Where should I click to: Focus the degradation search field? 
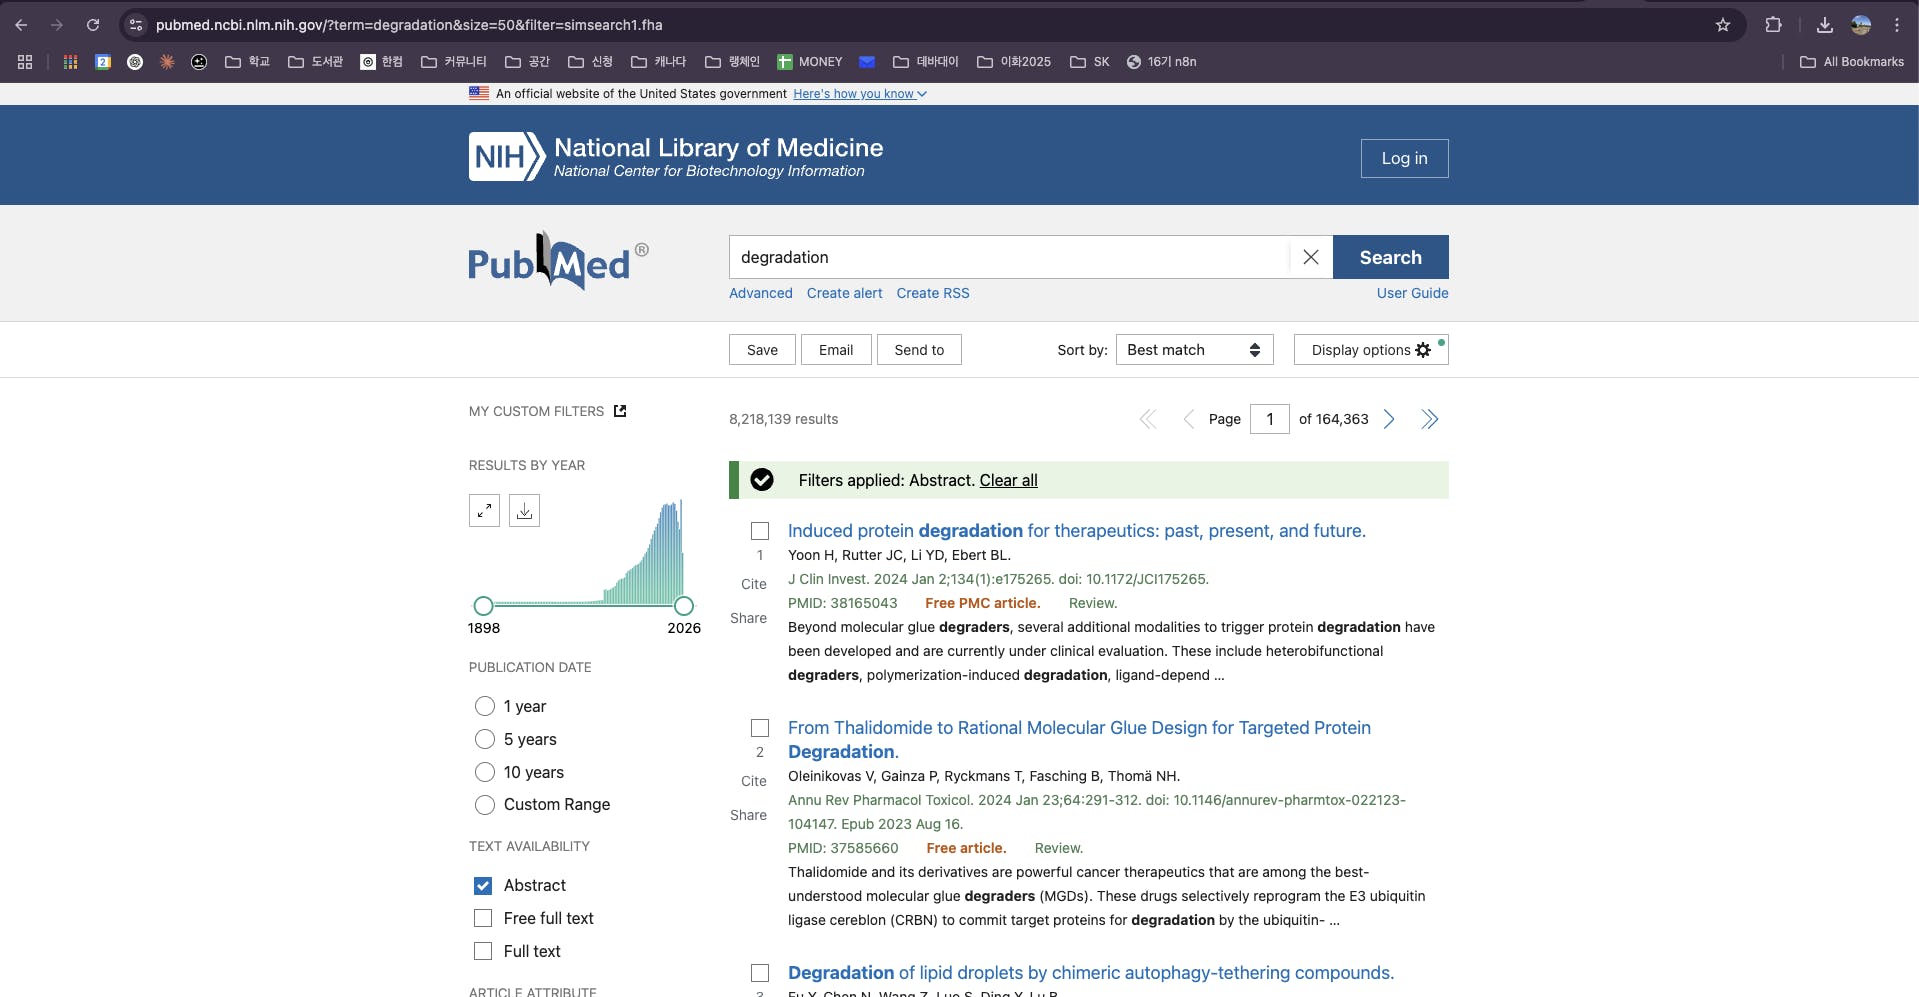tap(1009, 257)
